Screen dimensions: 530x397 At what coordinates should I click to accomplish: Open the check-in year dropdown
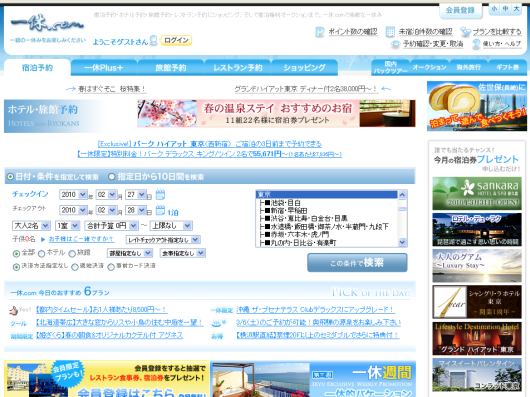74,195
